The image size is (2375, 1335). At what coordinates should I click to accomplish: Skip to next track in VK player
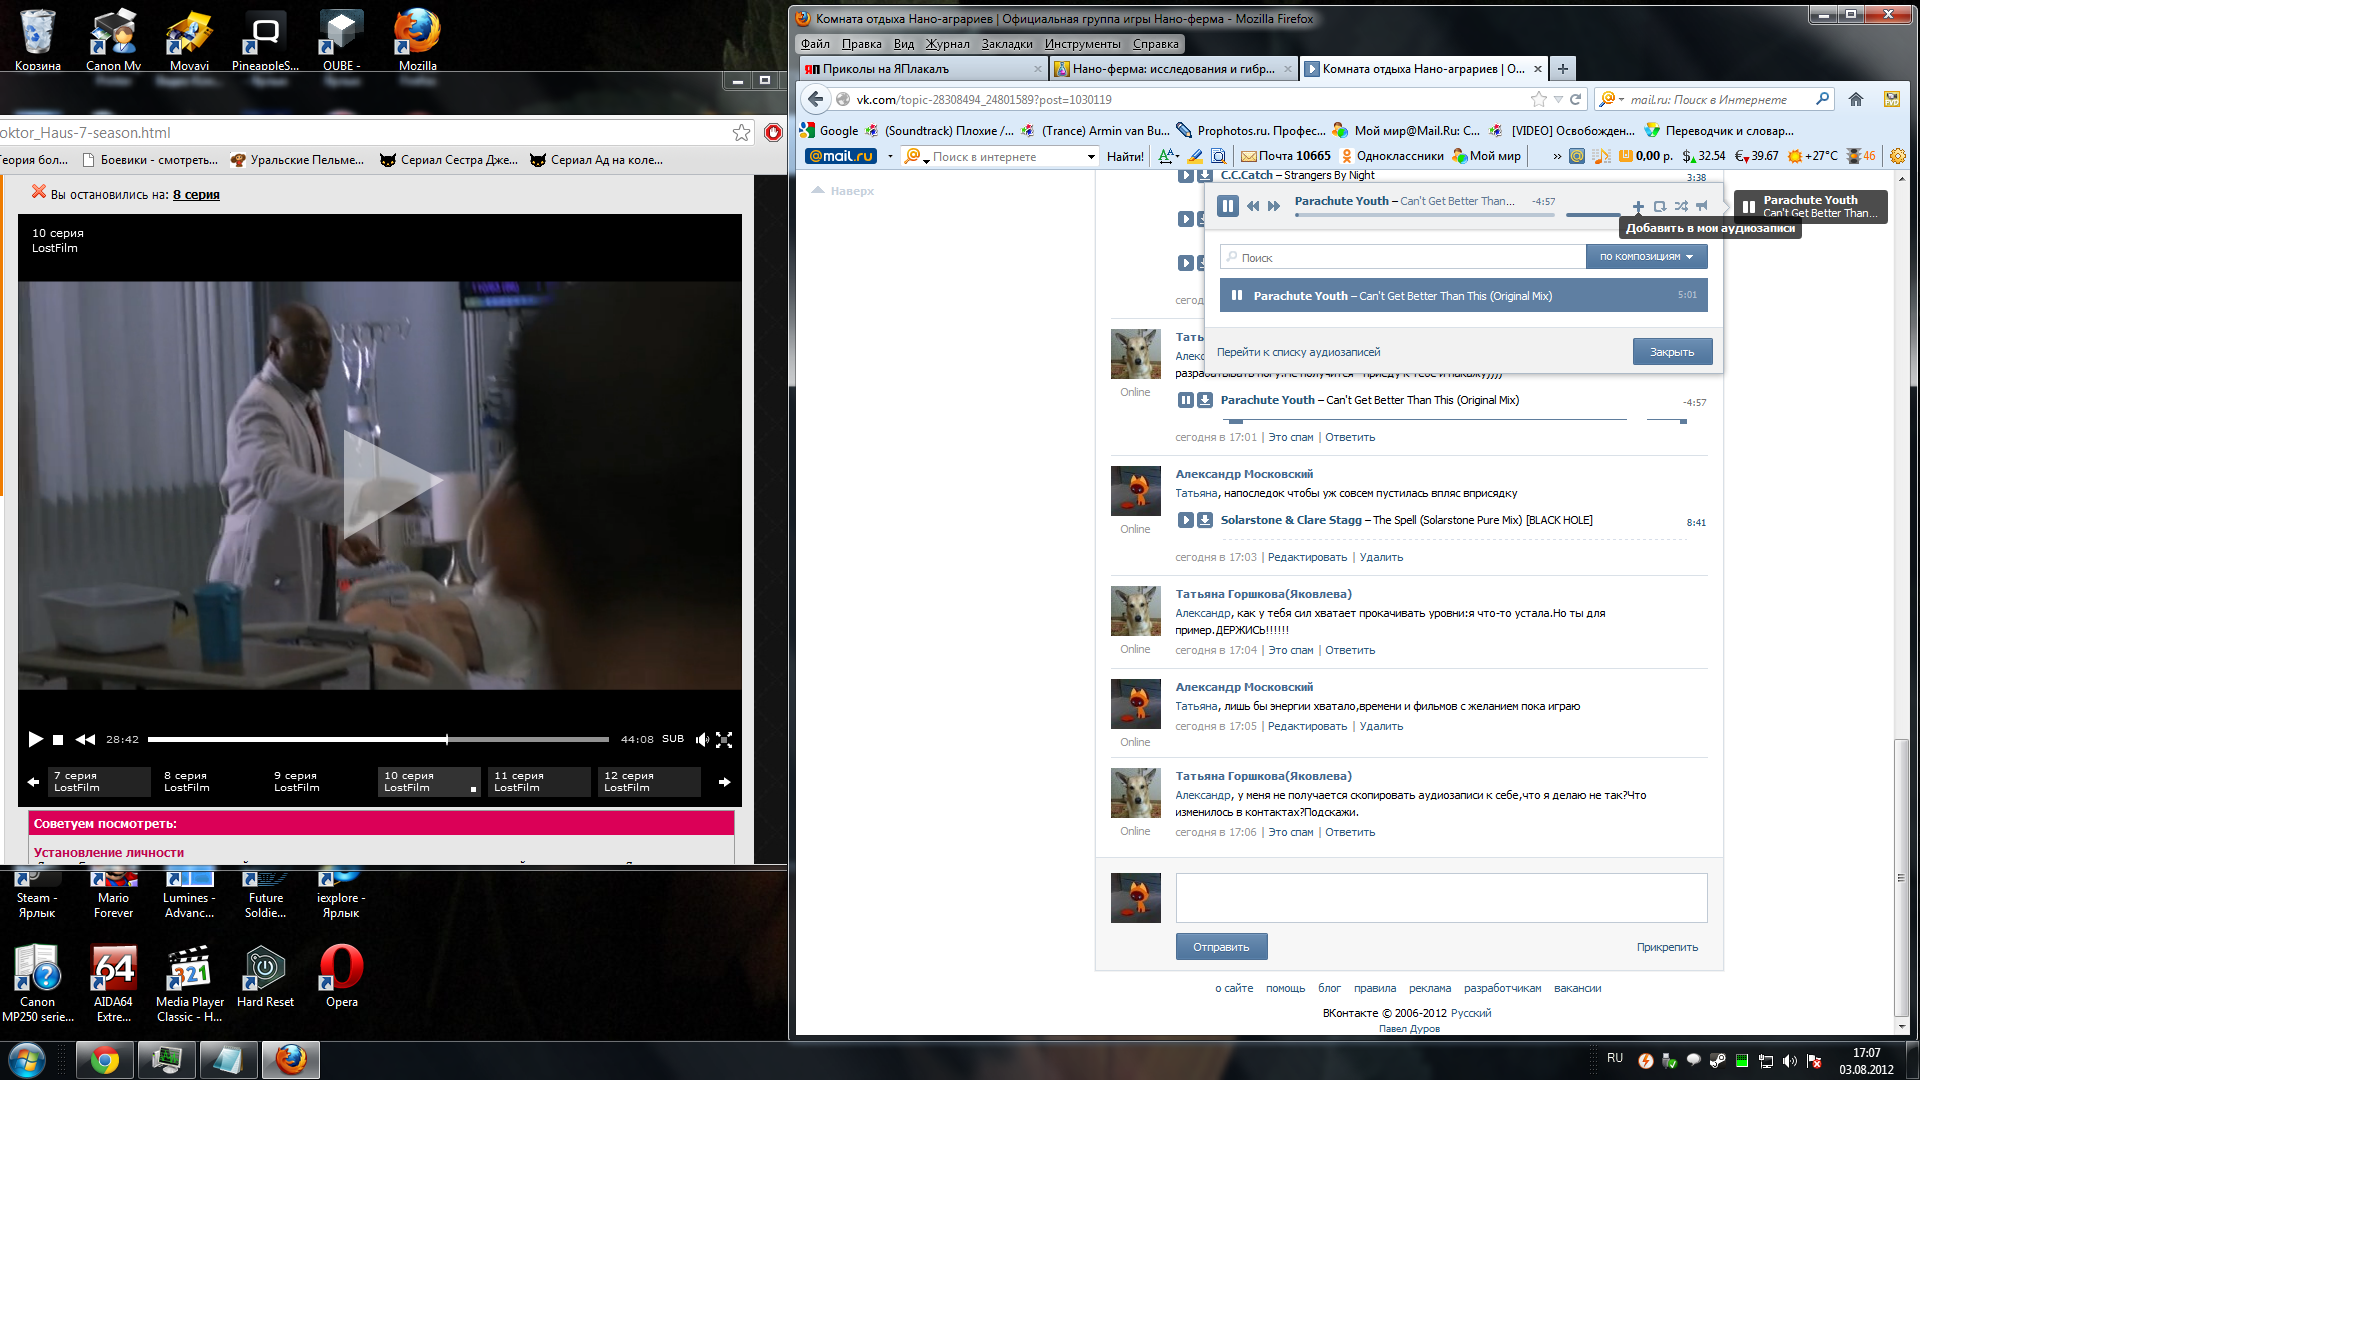click(x=1274, y=206)
